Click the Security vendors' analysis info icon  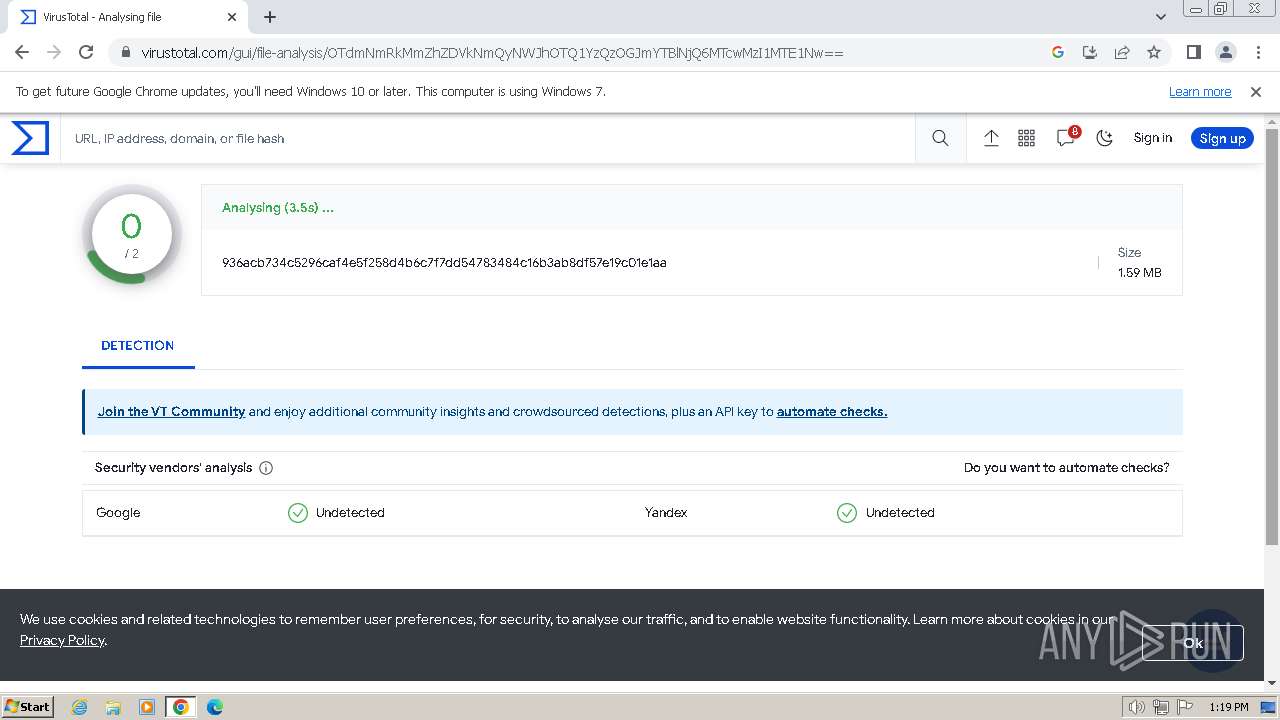click(x=266, y=468)
